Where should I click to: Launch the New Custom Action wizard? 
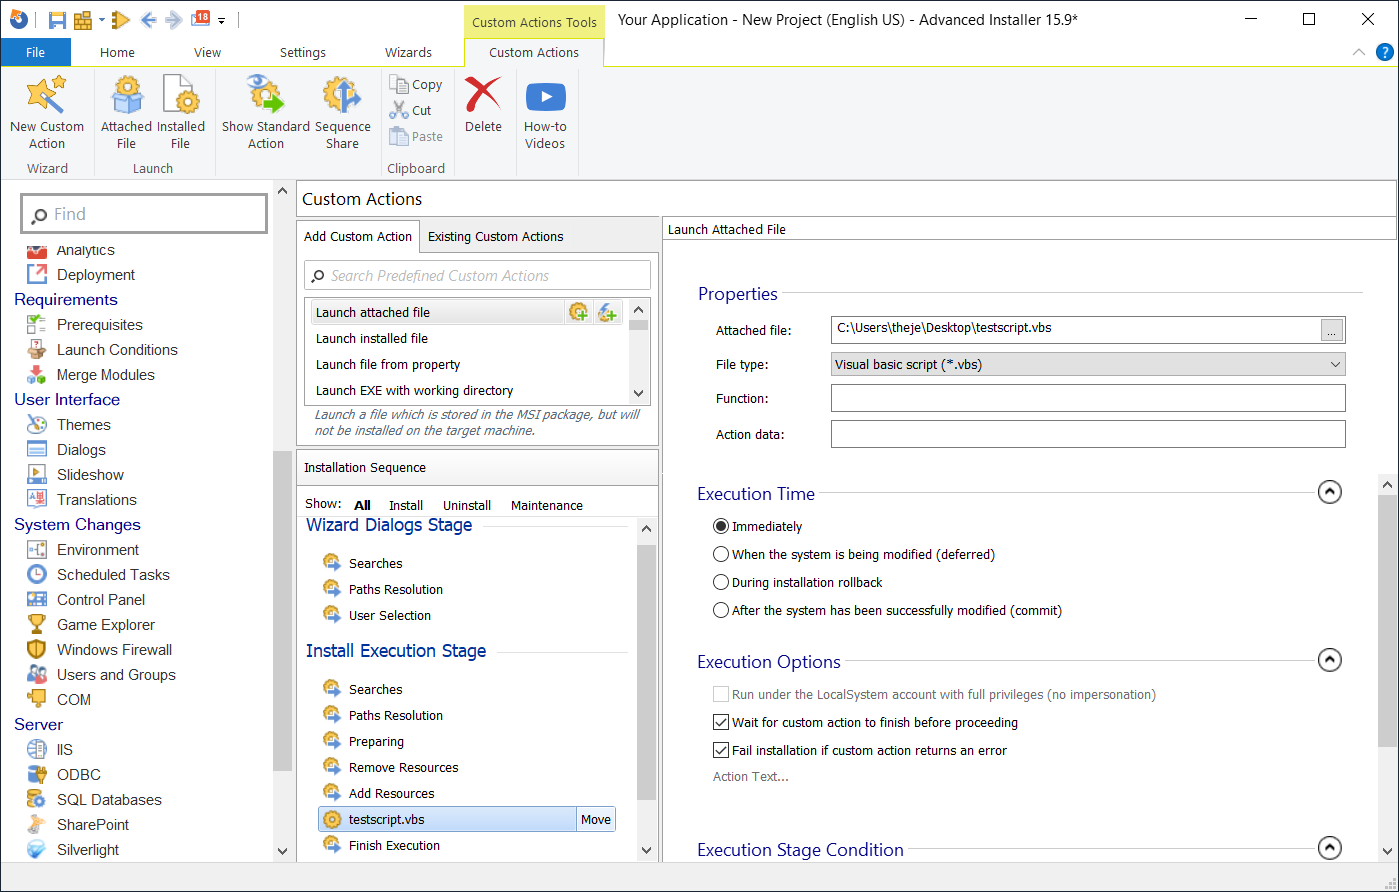tap(46, 113)
